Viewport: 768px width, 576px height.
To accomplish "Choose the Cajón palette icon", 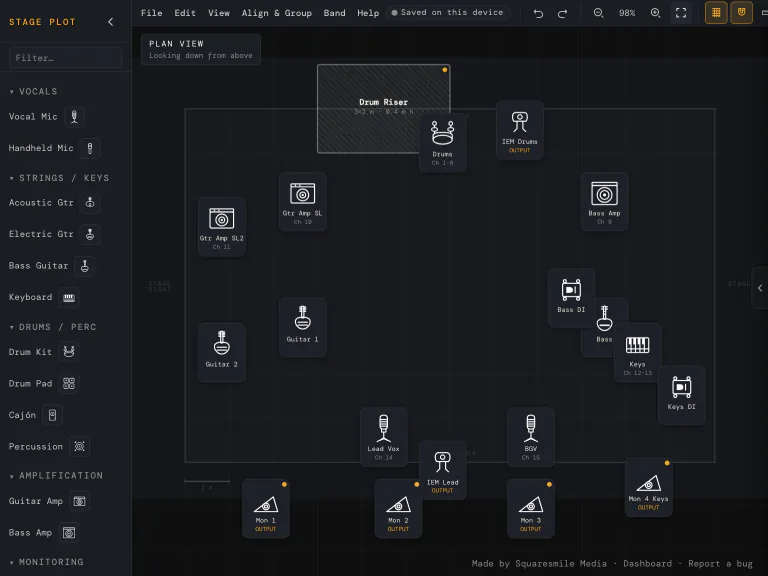I will [x=52, y=415].
